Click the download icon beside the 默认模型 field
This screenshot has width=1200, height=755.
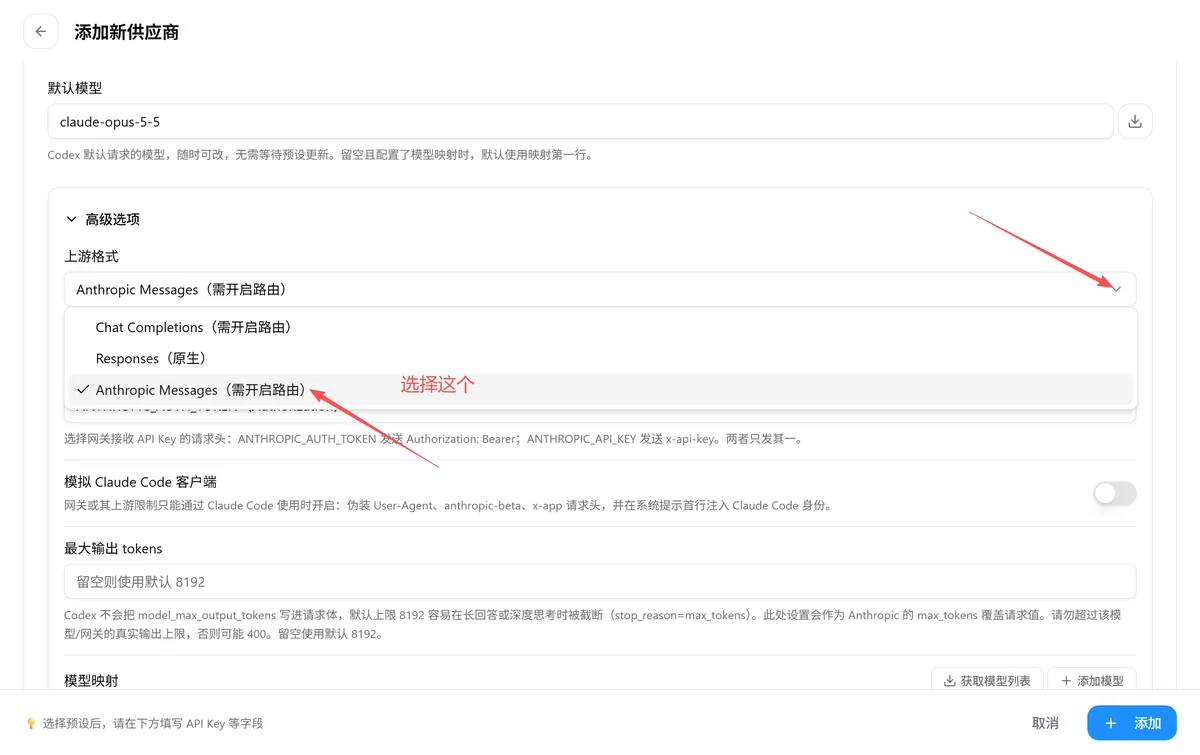tap(1135, 122)
